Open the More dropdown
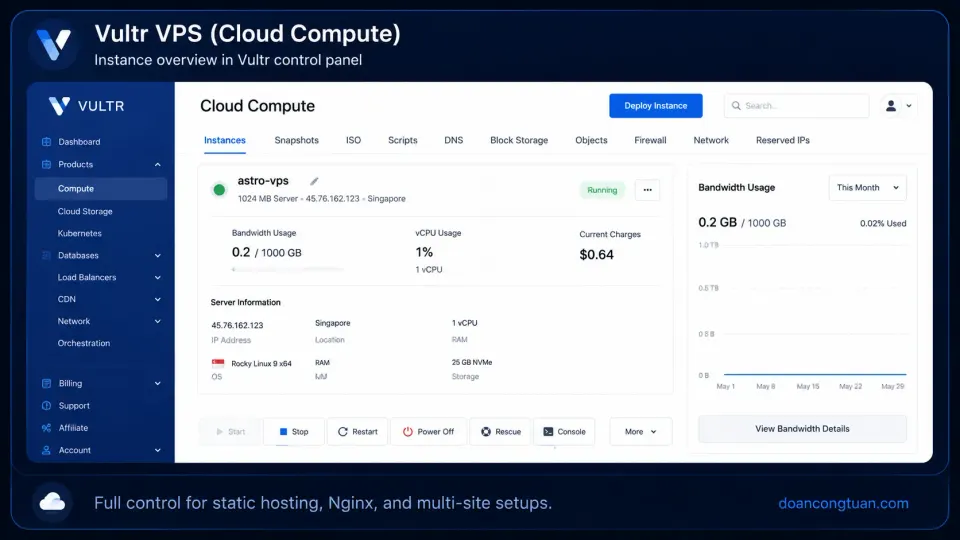The width and height of the screenshot is (960, 540). pos(640,432)
